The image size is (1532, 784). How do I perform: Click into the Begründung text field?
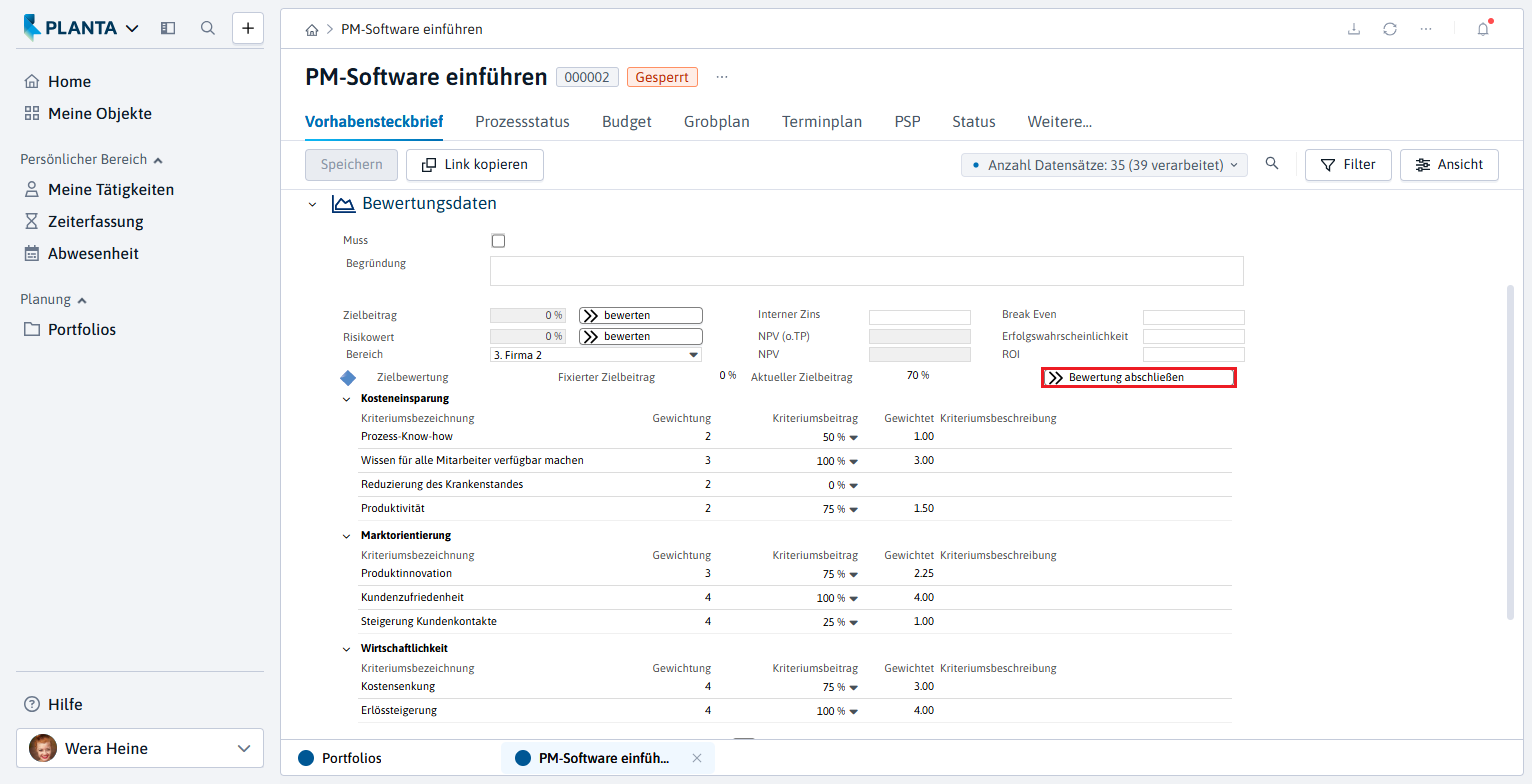pyautogui.click(x=867, y=271)
